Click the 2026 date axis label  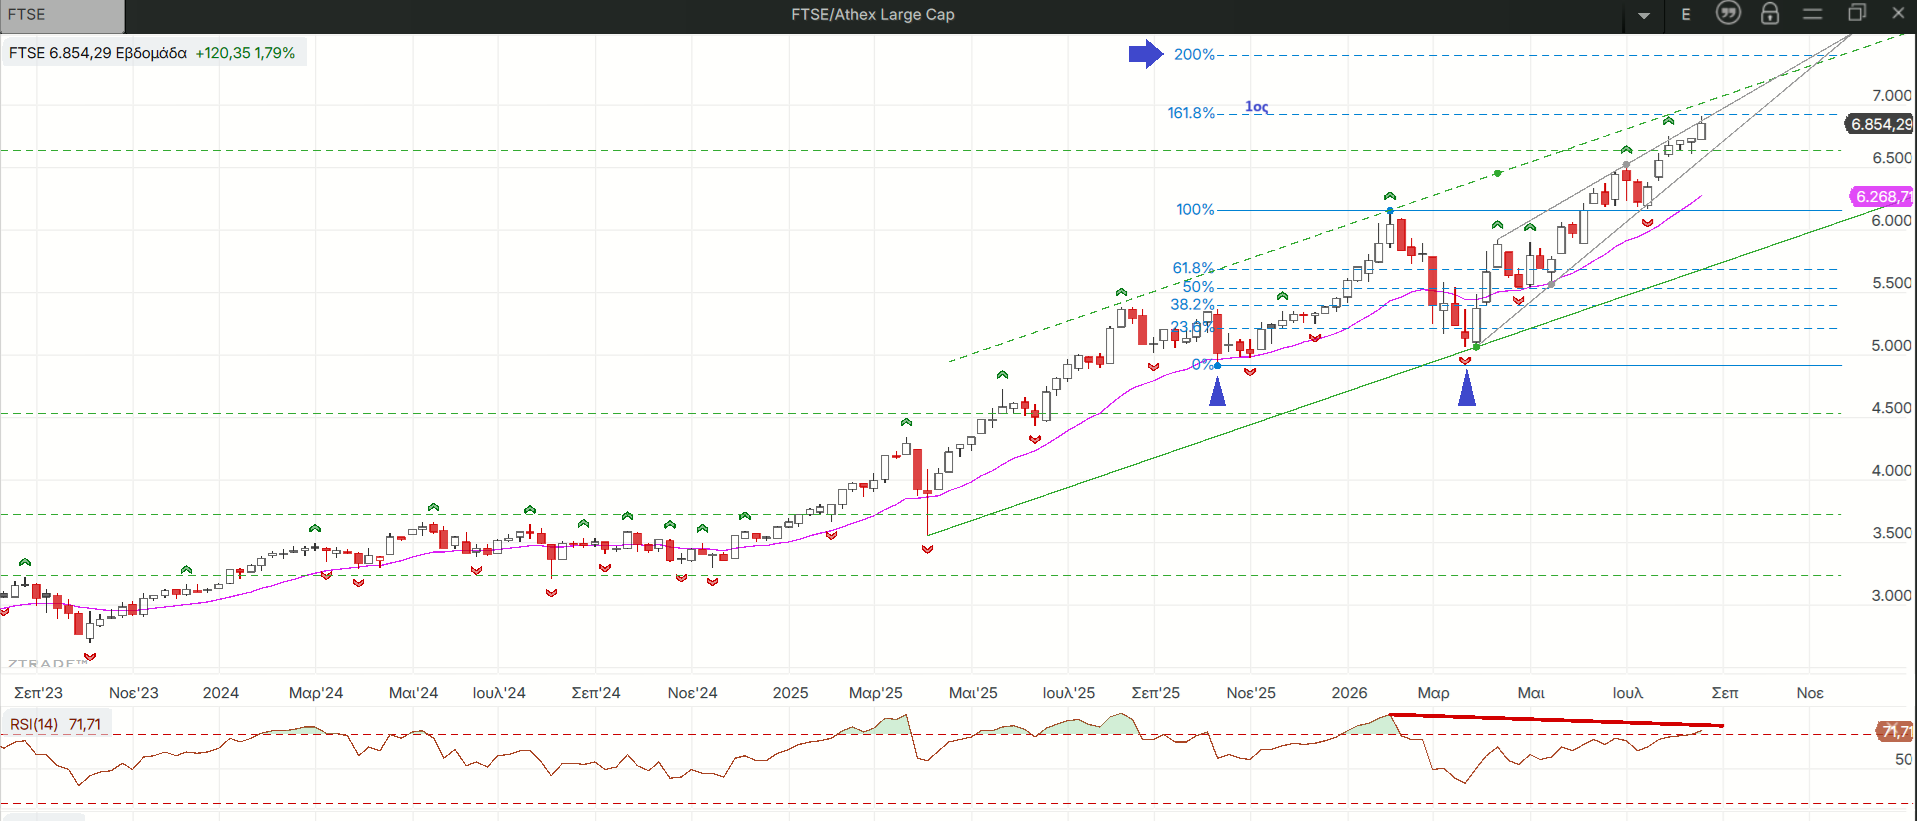tap(1349, 693)
